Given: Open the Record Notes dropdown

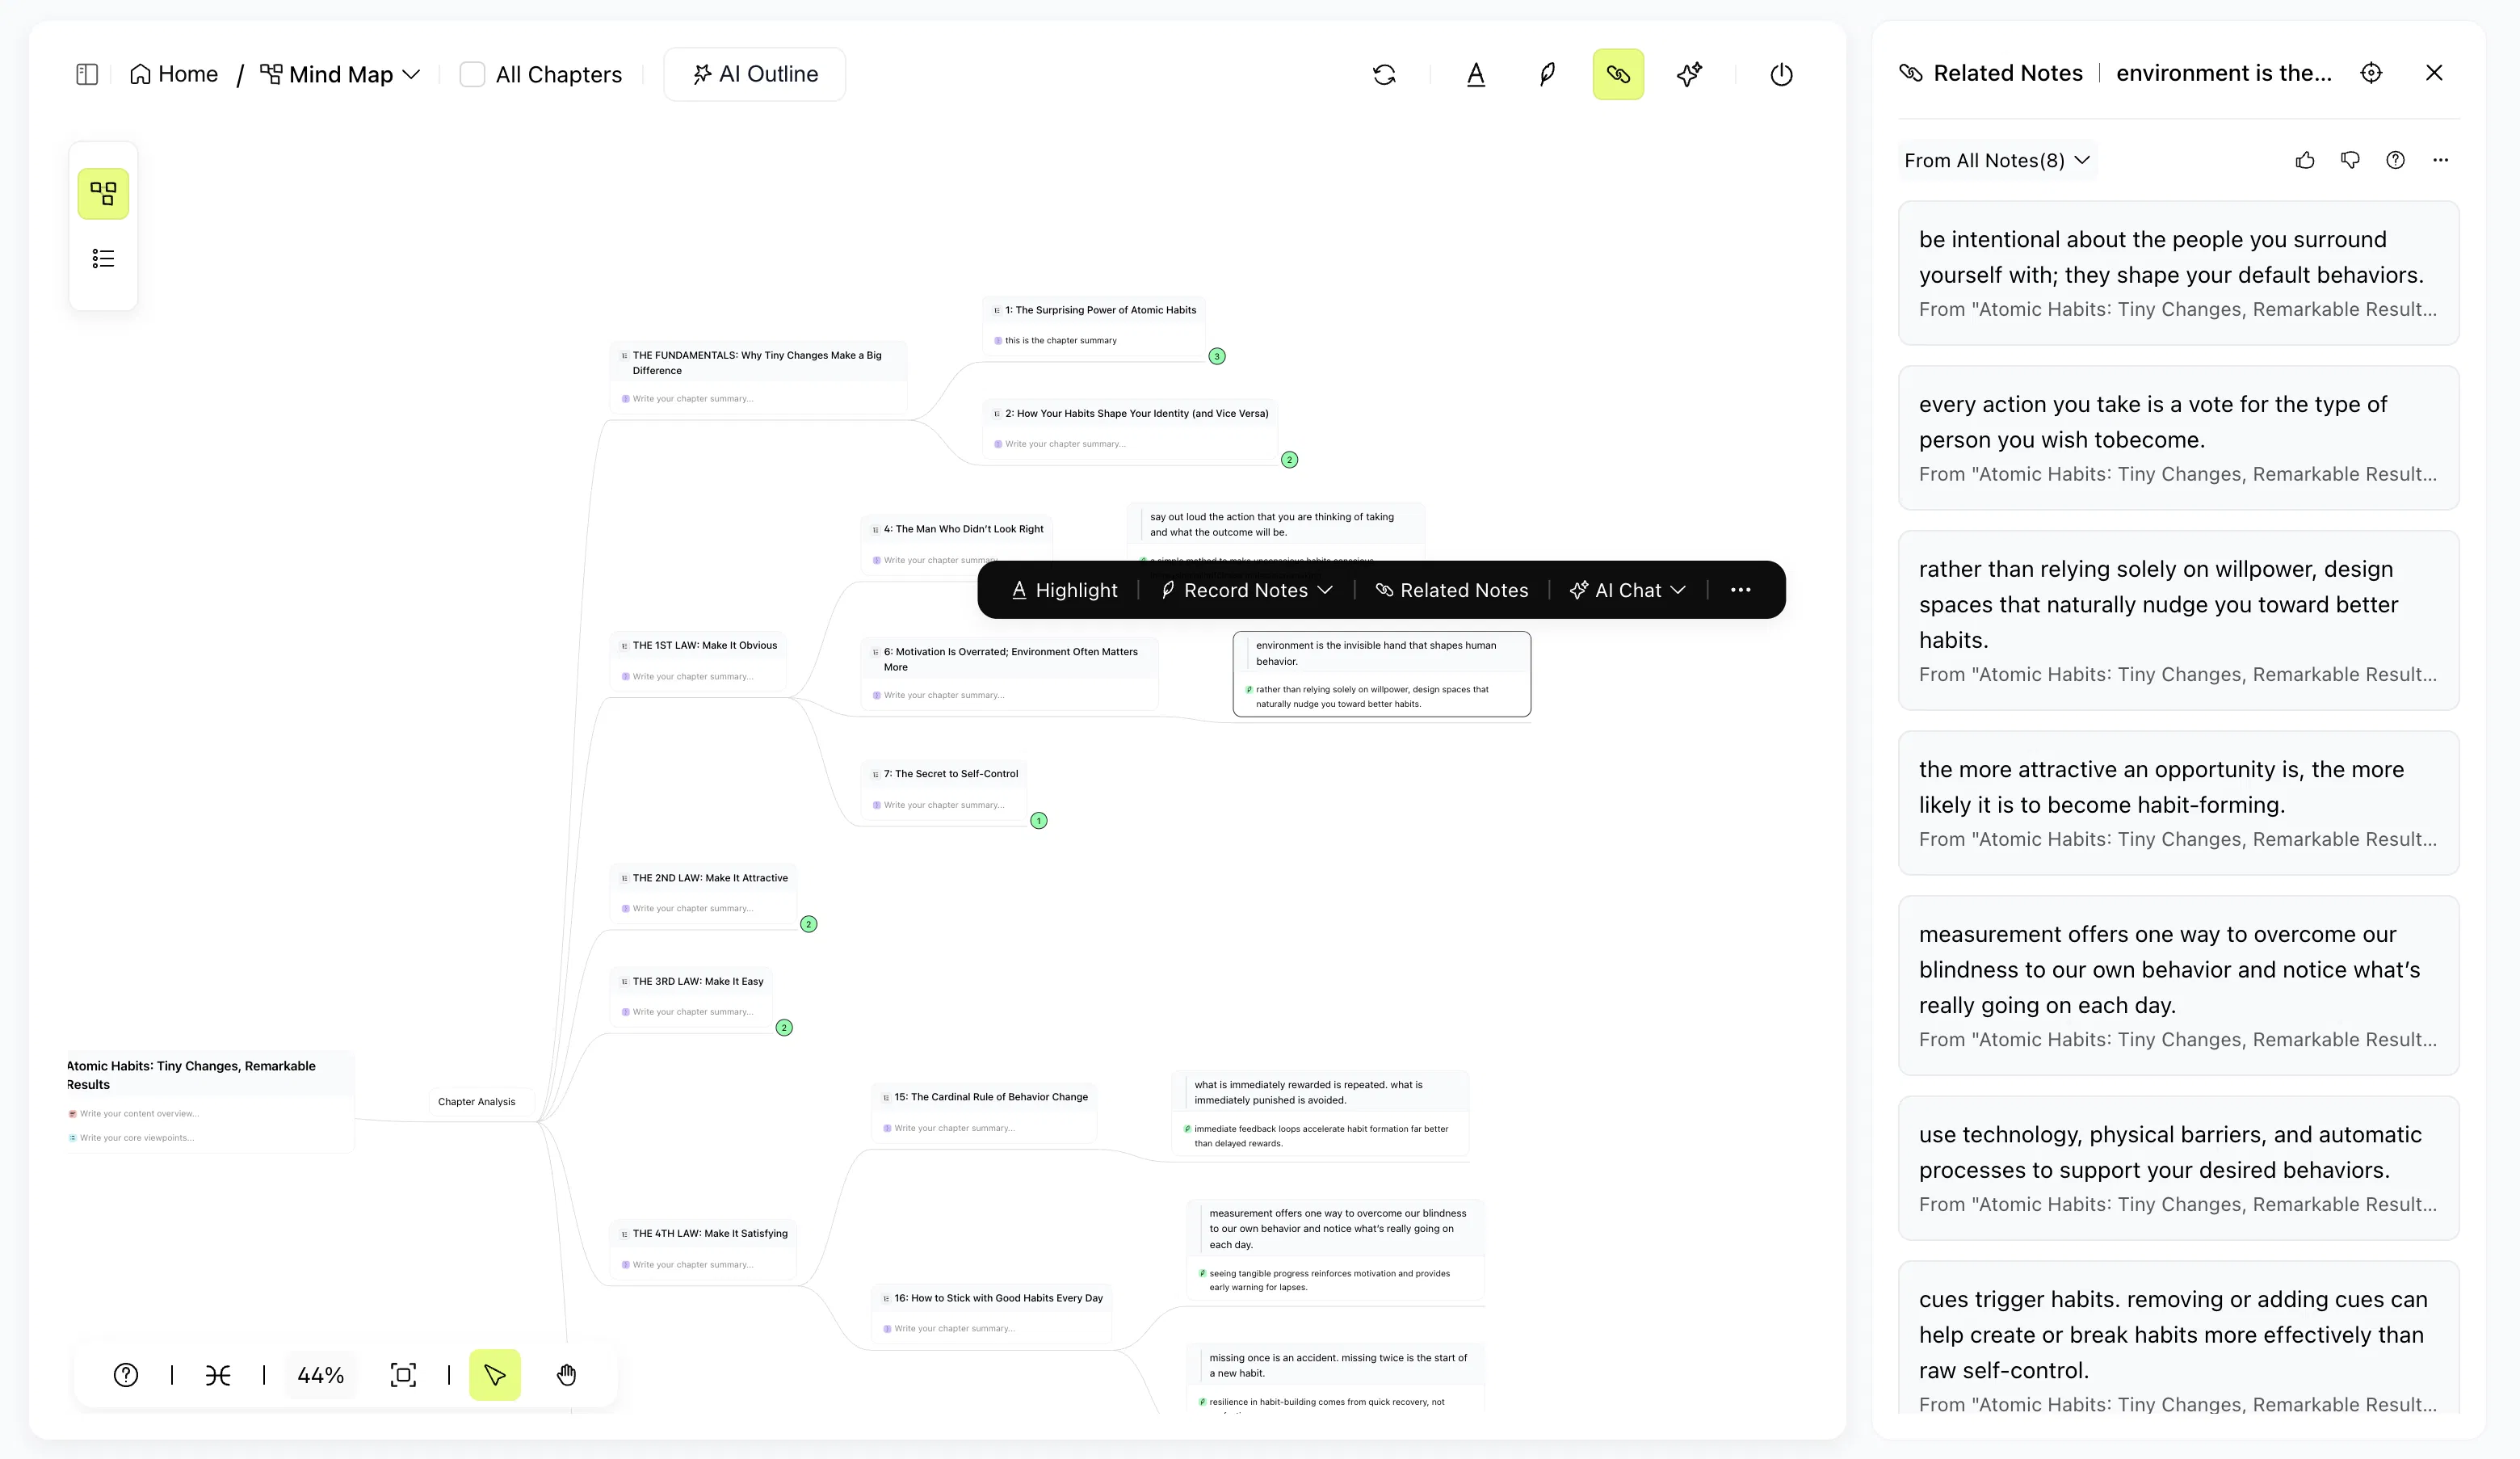Looking at the screenshot, I should (1246, 590).
